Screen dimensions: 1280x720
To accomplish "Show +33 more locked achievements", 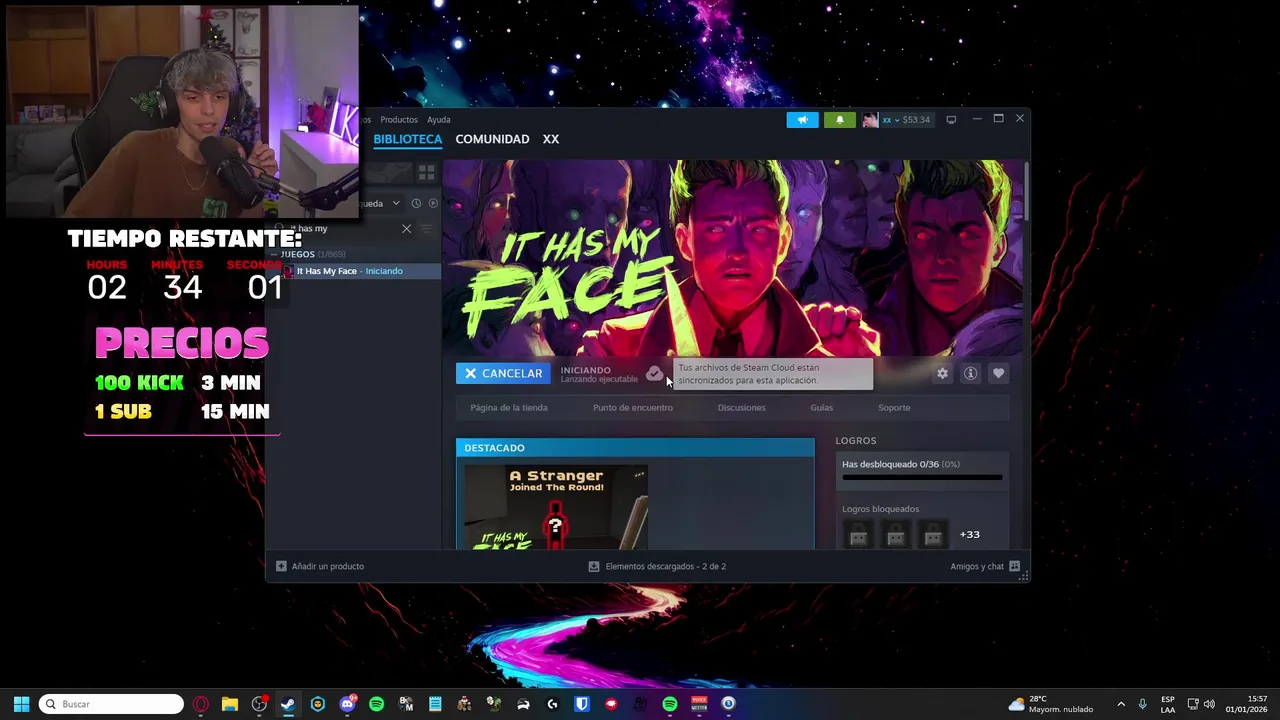I will point(970,535).
